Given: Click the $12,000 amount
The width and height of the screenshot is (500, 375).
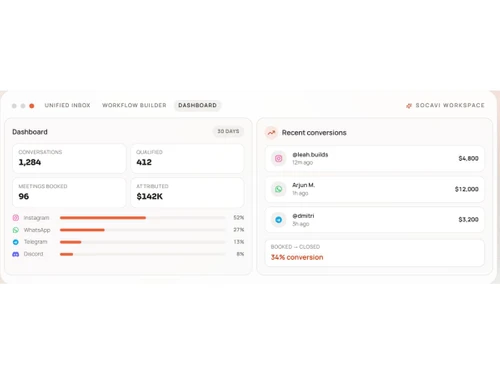Looking at the screenshot, I should coord(467,189).
